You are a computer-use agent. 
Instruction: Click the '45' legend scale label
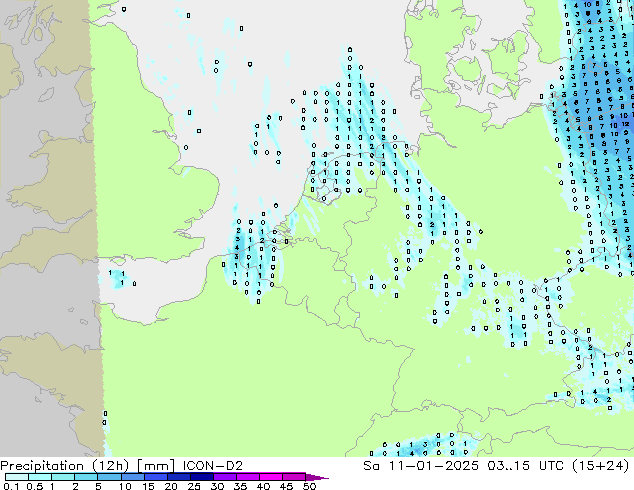pos(286,486)
